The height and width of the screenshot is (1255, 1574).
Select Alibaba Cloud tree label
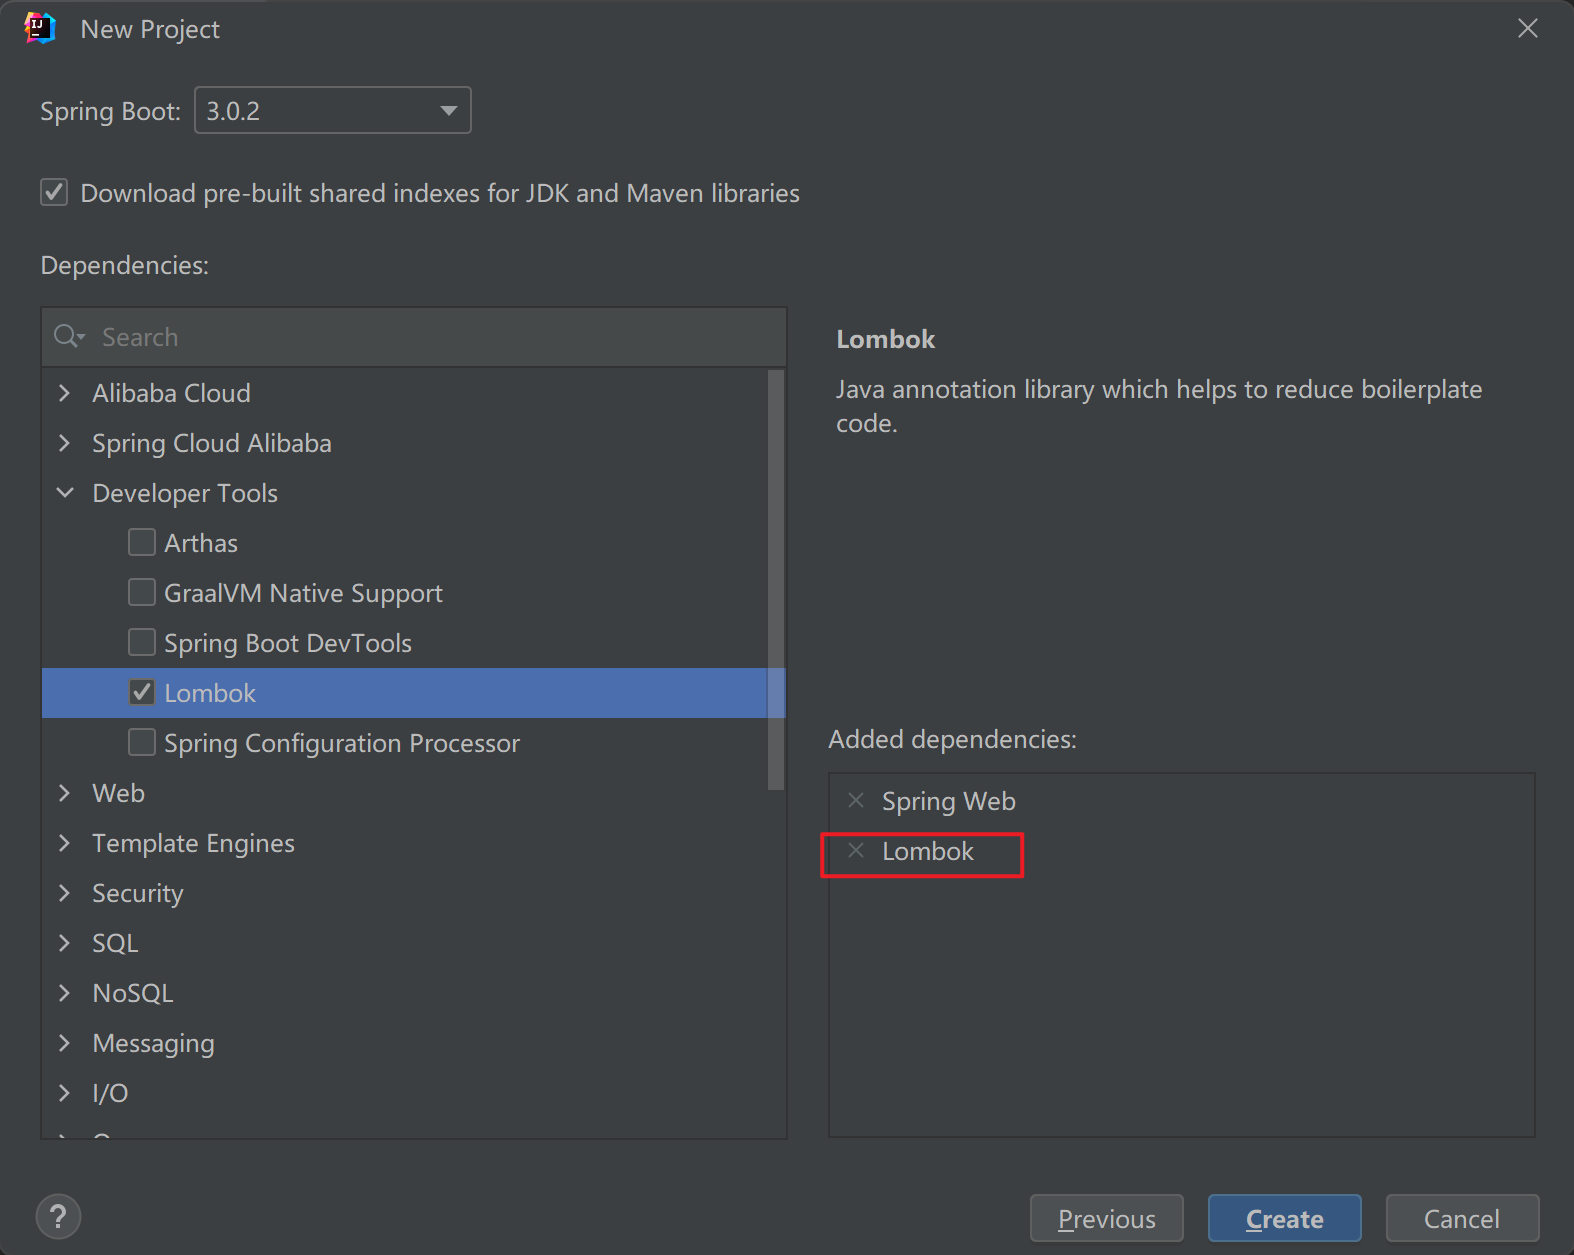coord(171,393)
